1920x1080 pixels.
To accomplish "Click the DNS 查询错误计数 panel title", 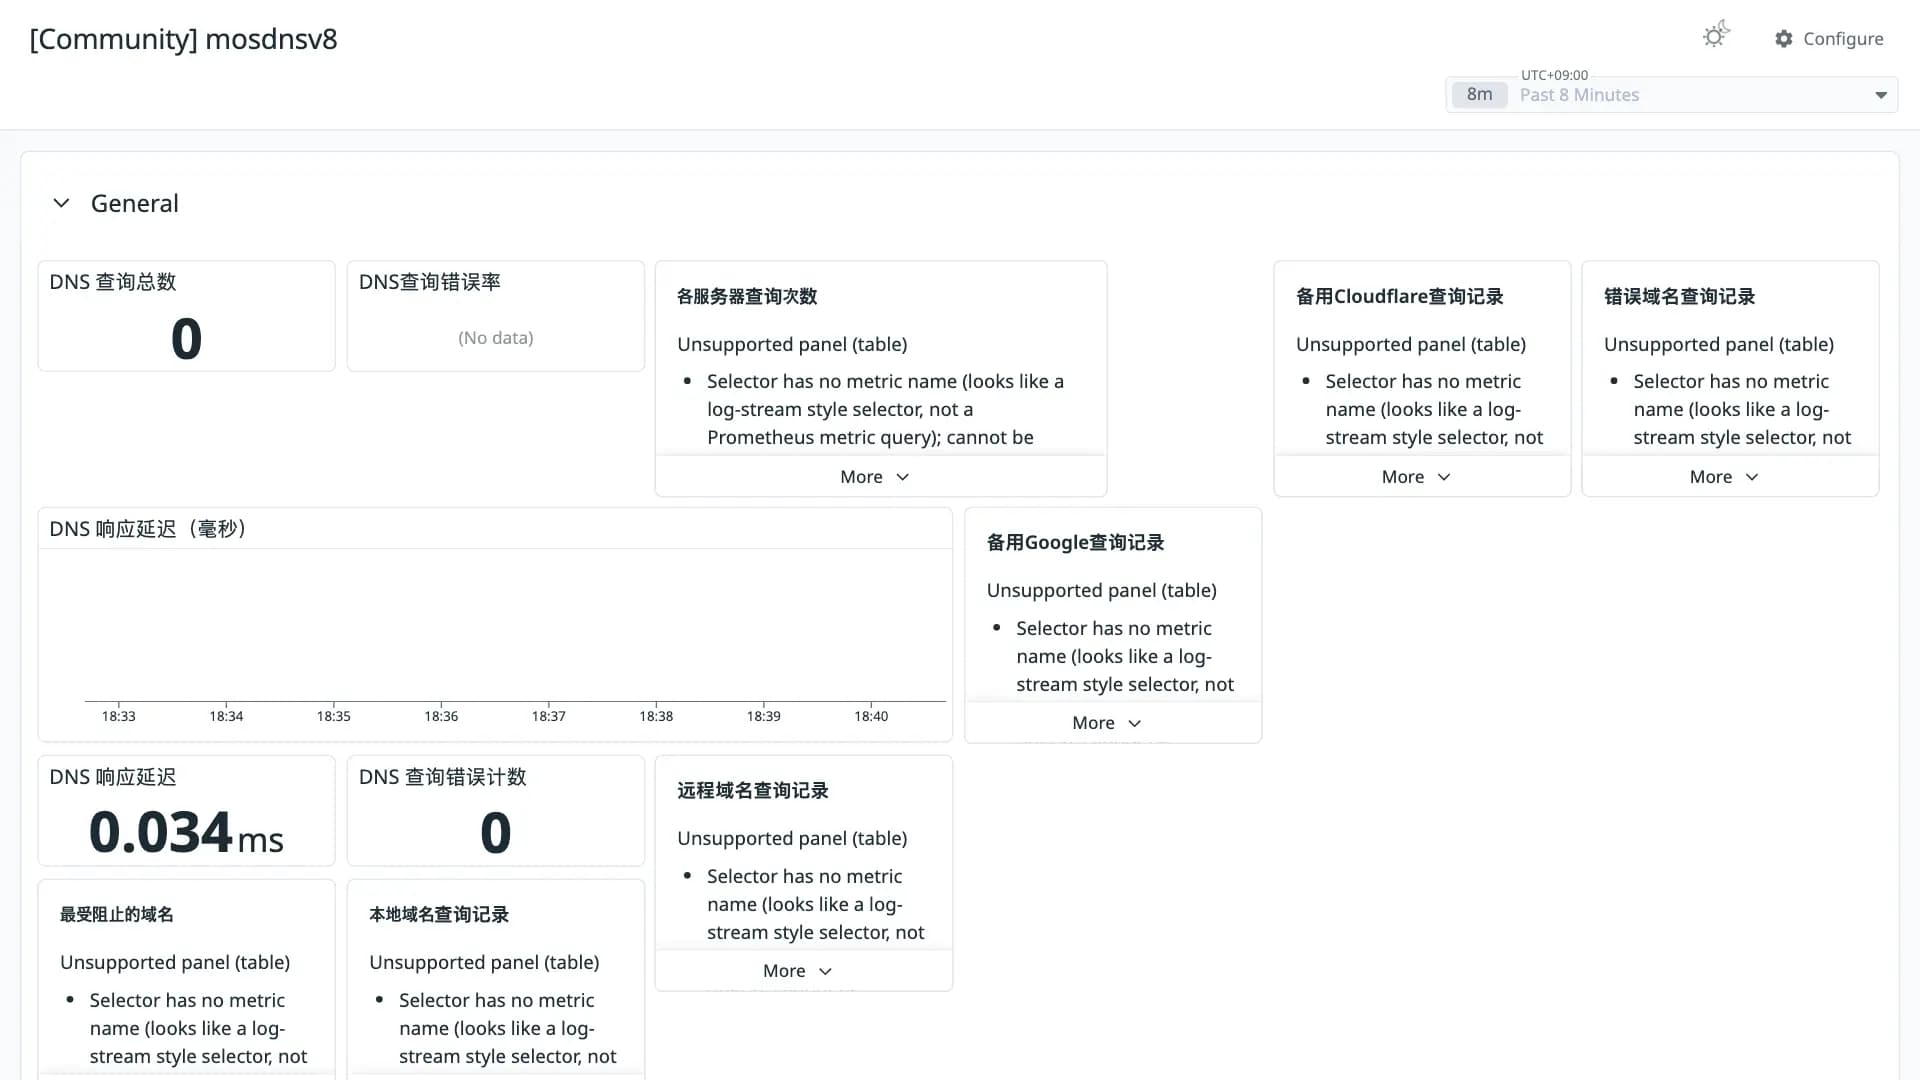I will (x=443, y=777).
